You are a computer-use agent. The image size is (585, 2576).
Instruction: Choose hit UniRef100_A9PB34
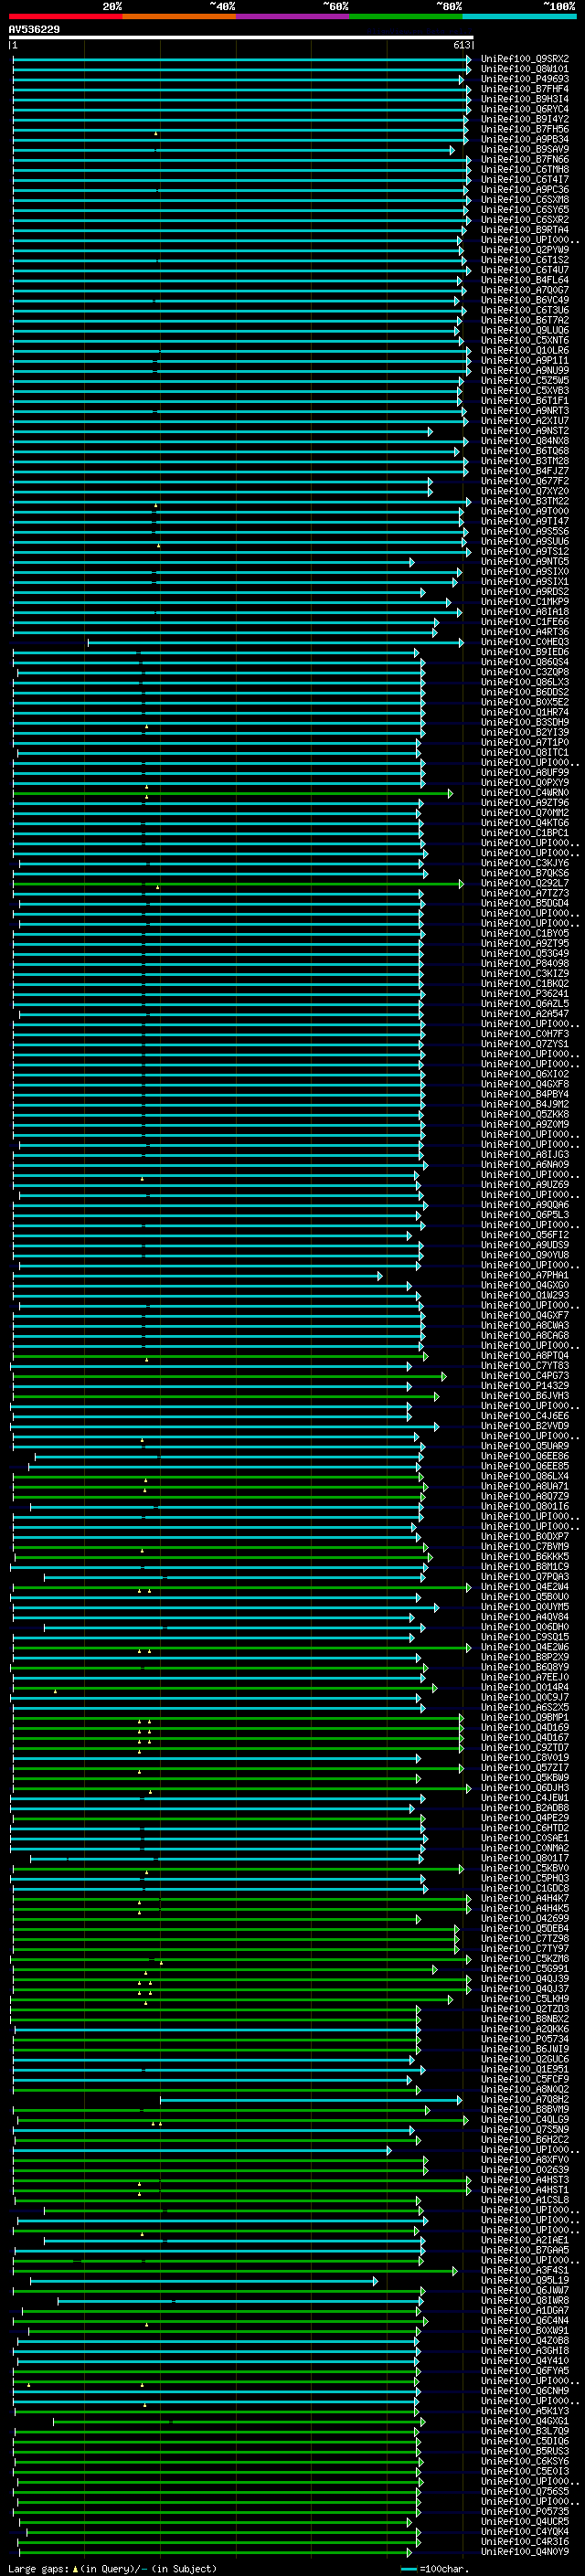coord(525,139)
